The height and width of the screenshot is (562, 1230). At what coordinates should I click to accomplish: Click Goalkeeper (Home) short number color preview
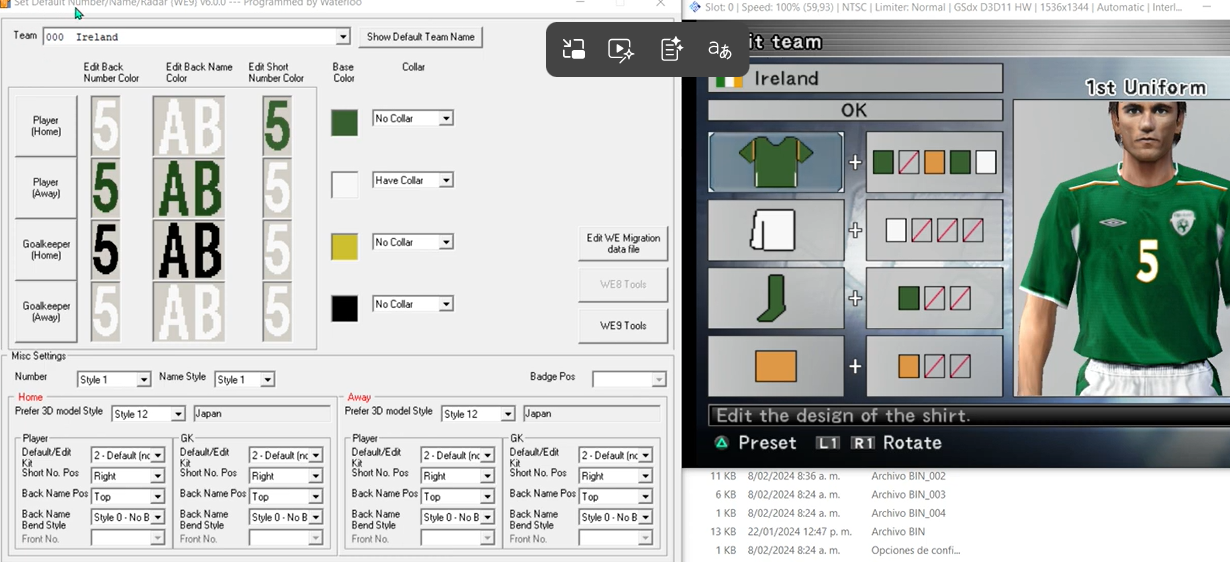277,249
